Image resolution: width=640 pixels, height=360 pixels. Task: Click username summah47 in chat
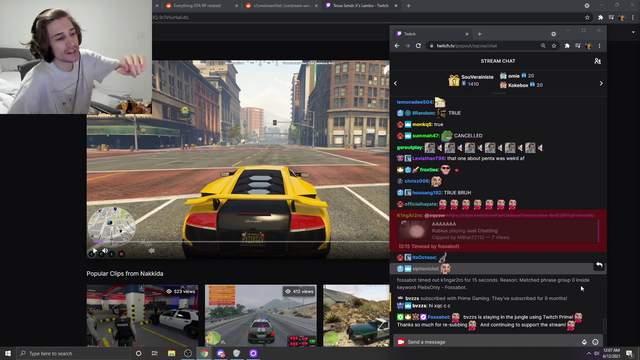coord(426,136)
